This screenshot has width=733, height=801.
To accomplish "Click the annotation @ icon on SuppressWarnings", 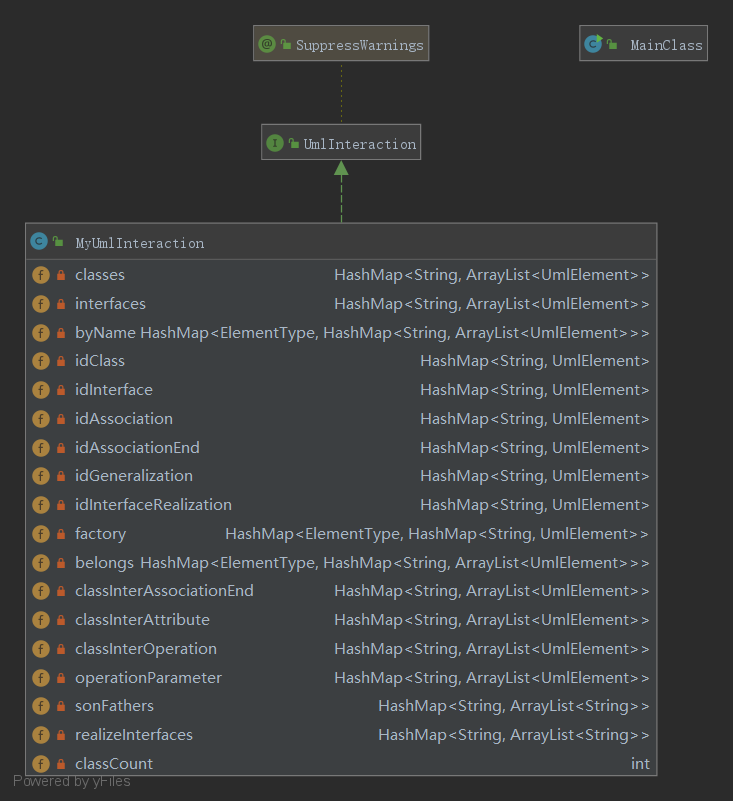I will click(x=267, y=44).
